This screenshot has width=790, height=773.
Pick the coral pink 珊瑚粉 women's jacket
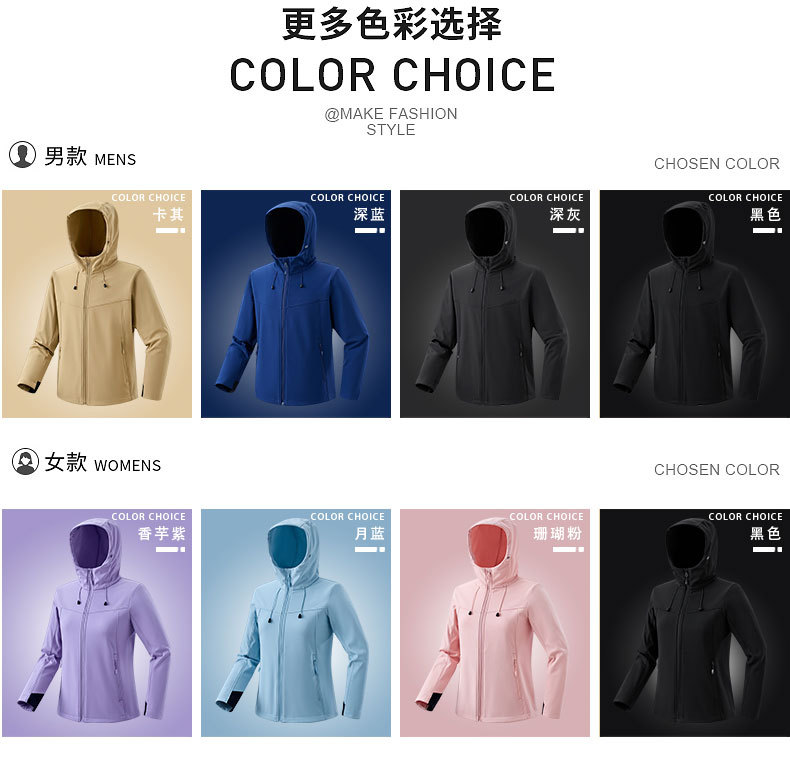coord(495,623)
